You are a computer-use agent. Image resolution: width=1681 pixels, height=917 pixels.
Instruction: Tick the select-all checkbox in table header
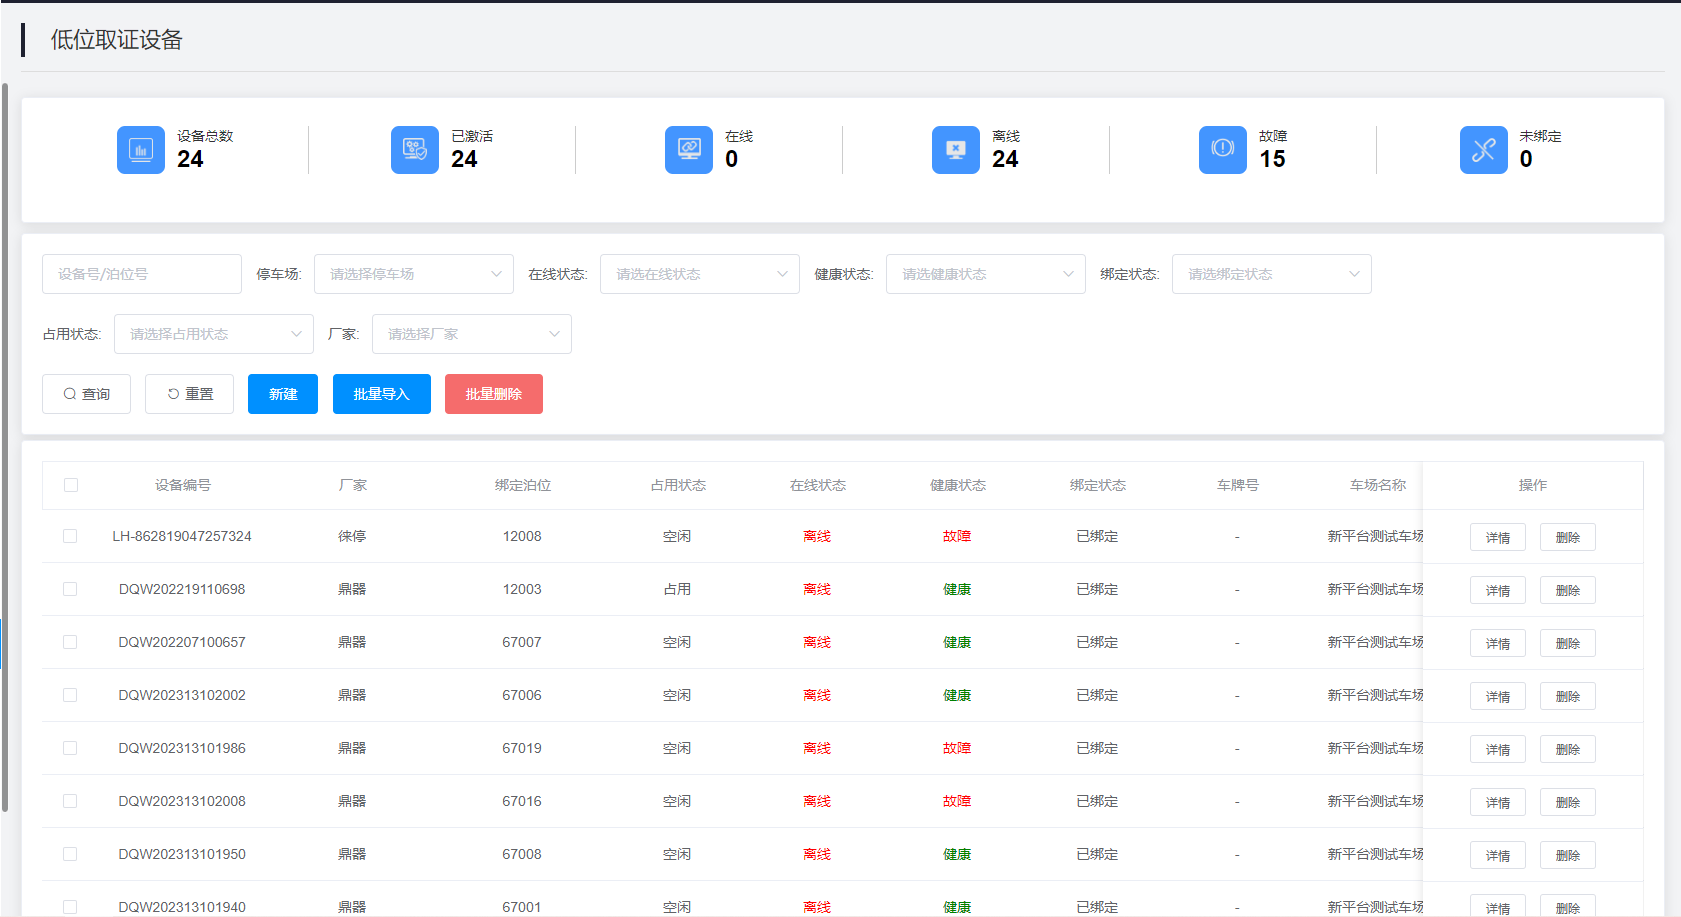click(71, 485)
